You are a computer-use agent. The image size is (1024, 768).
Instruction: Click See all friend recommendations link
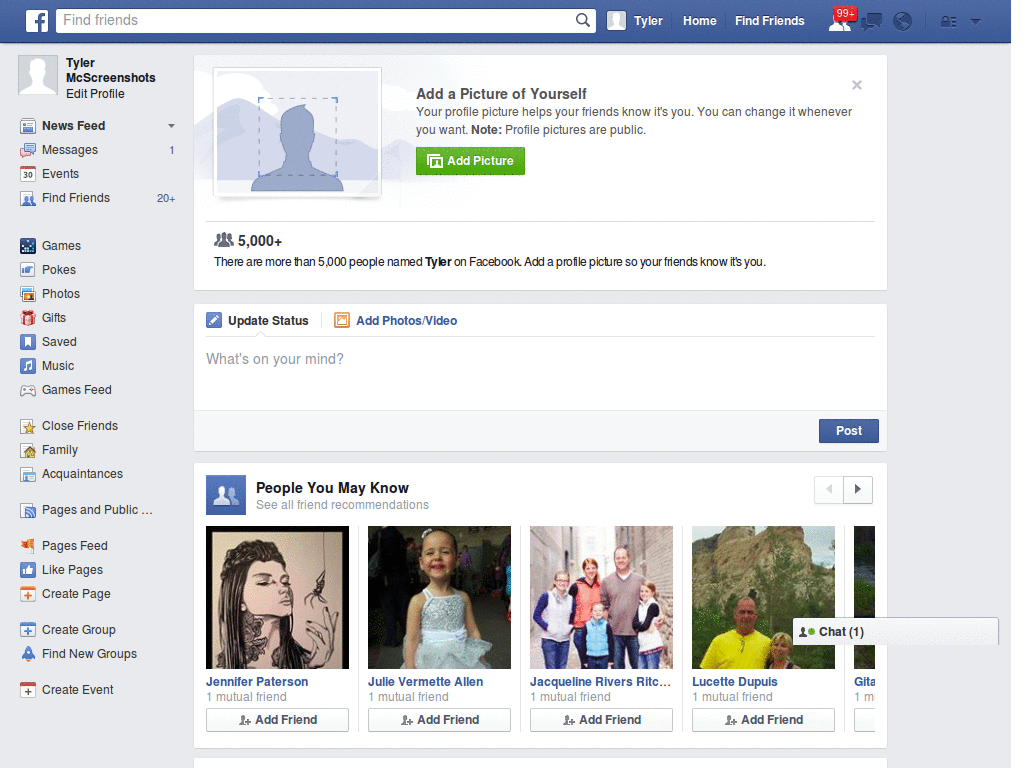[342, 505]
